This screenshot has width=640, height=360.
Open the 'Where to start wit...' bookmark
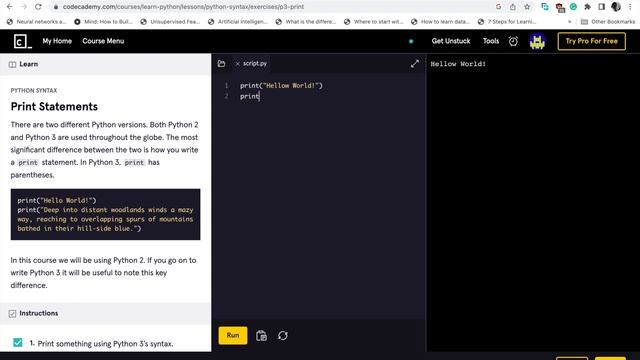(374, 22)
